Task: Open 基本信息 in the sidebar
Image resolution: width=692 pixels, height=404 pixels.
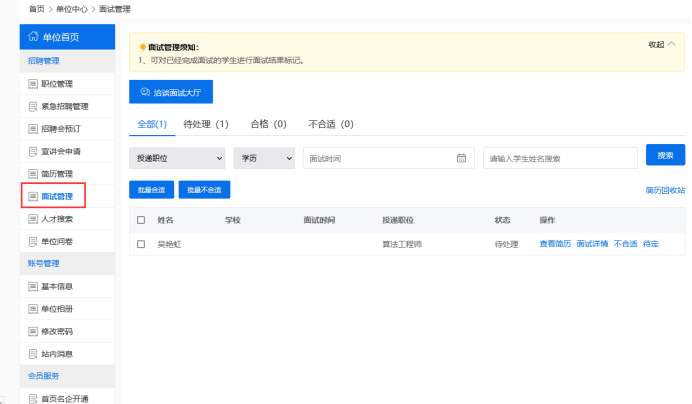Action: click(67, 287)
